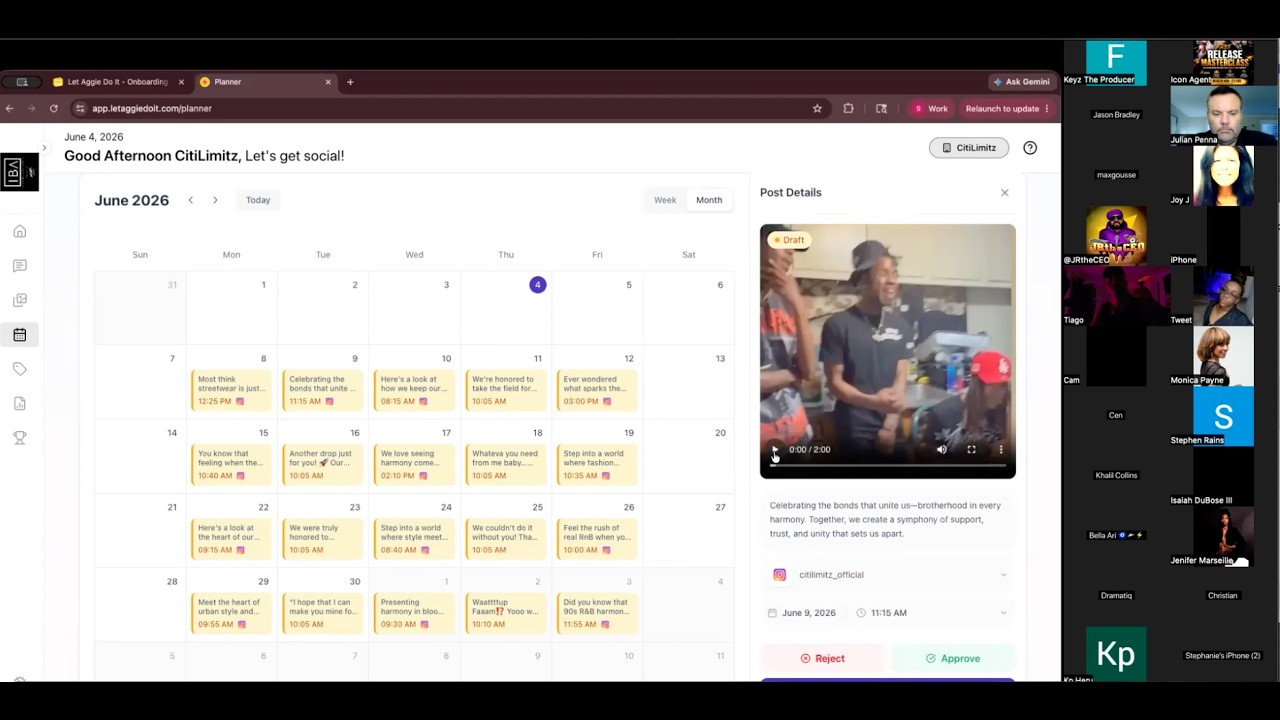The height and width of the screenshot is (720, 1280).
Task: Click the Draft status badge
Action: coord(788,240)
